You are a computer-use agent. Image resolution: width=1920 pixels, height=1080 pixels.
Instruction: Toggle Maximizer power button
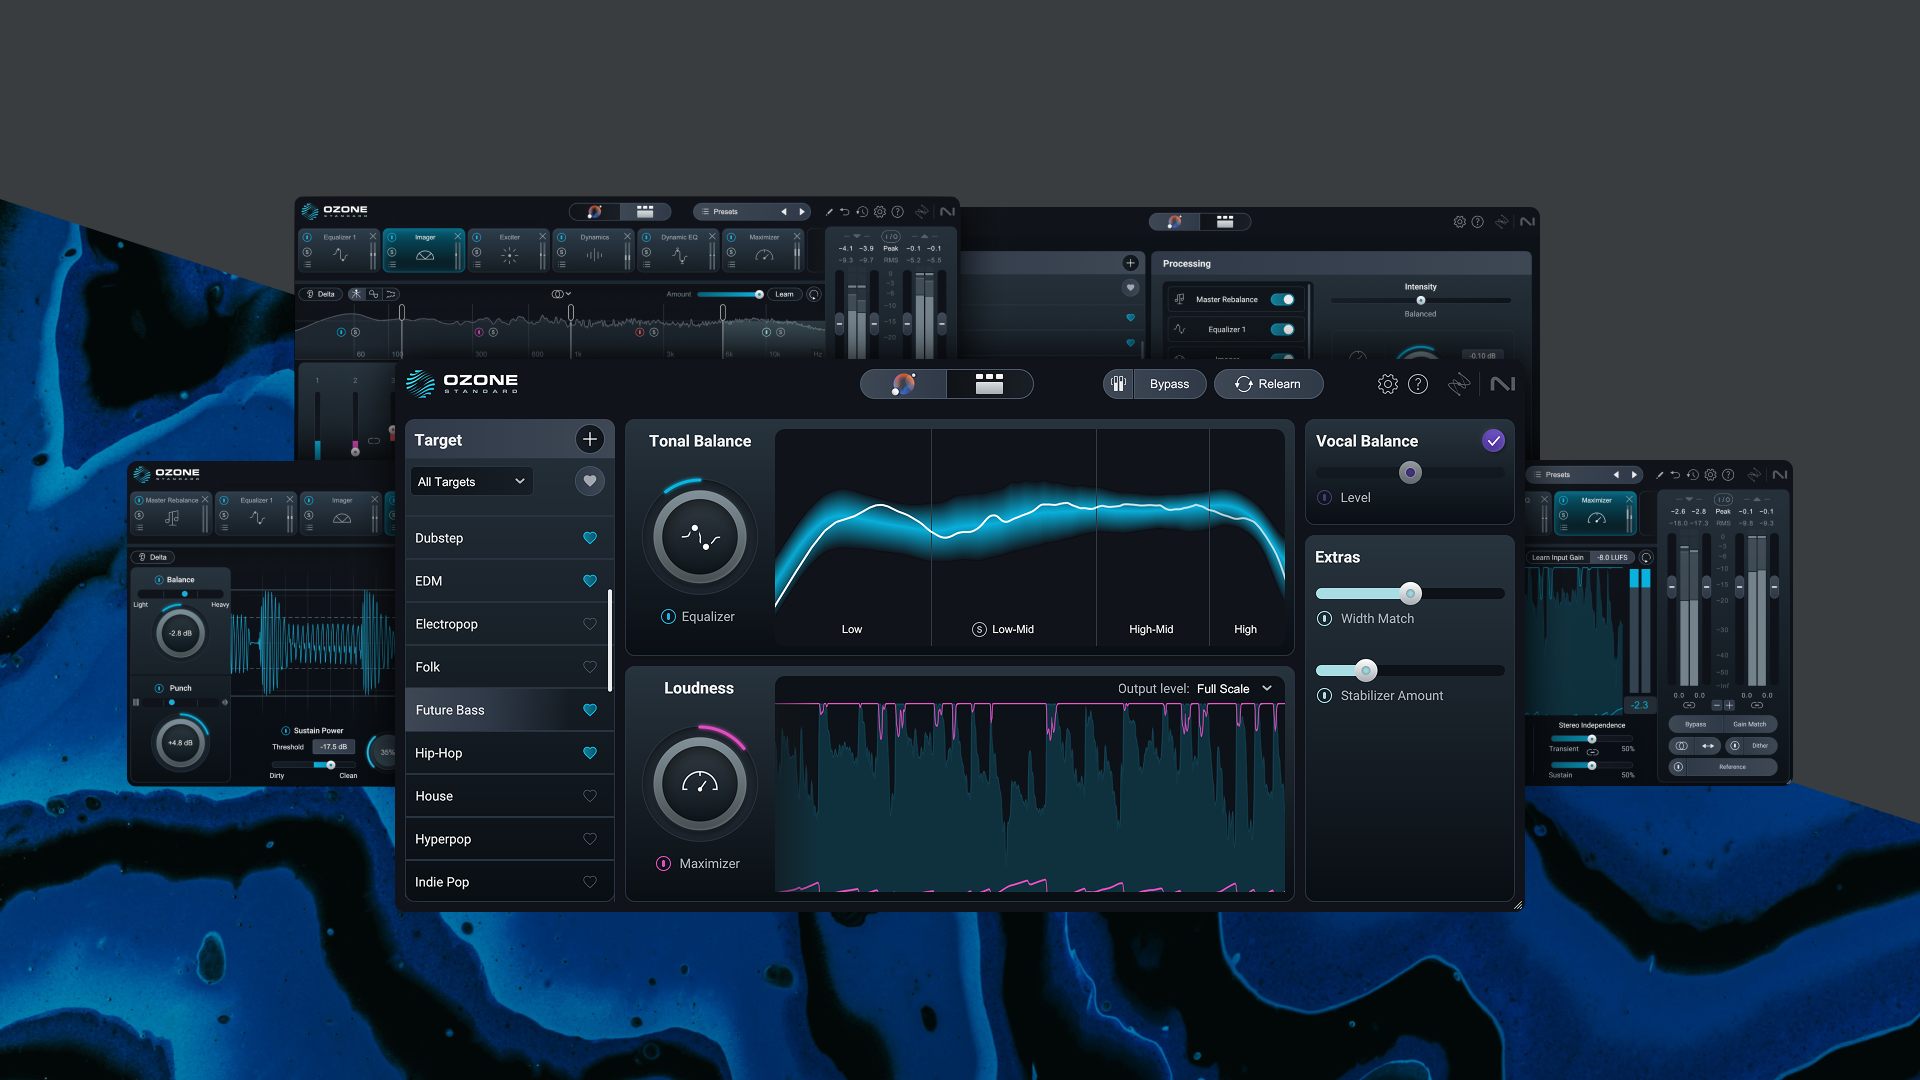[663, 864]
